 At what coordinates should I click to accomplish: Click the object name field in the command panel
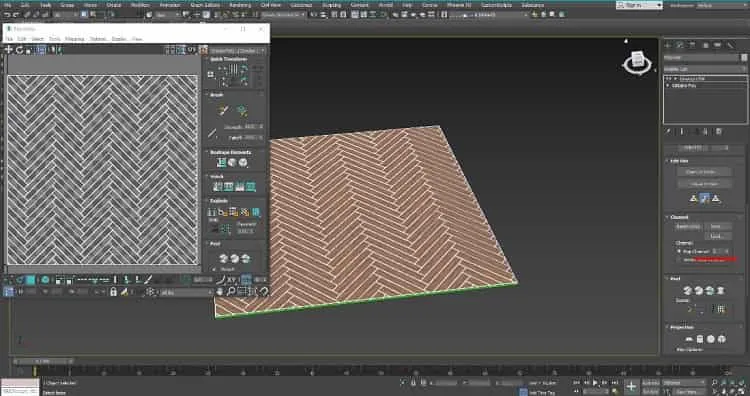pos(701,58)
